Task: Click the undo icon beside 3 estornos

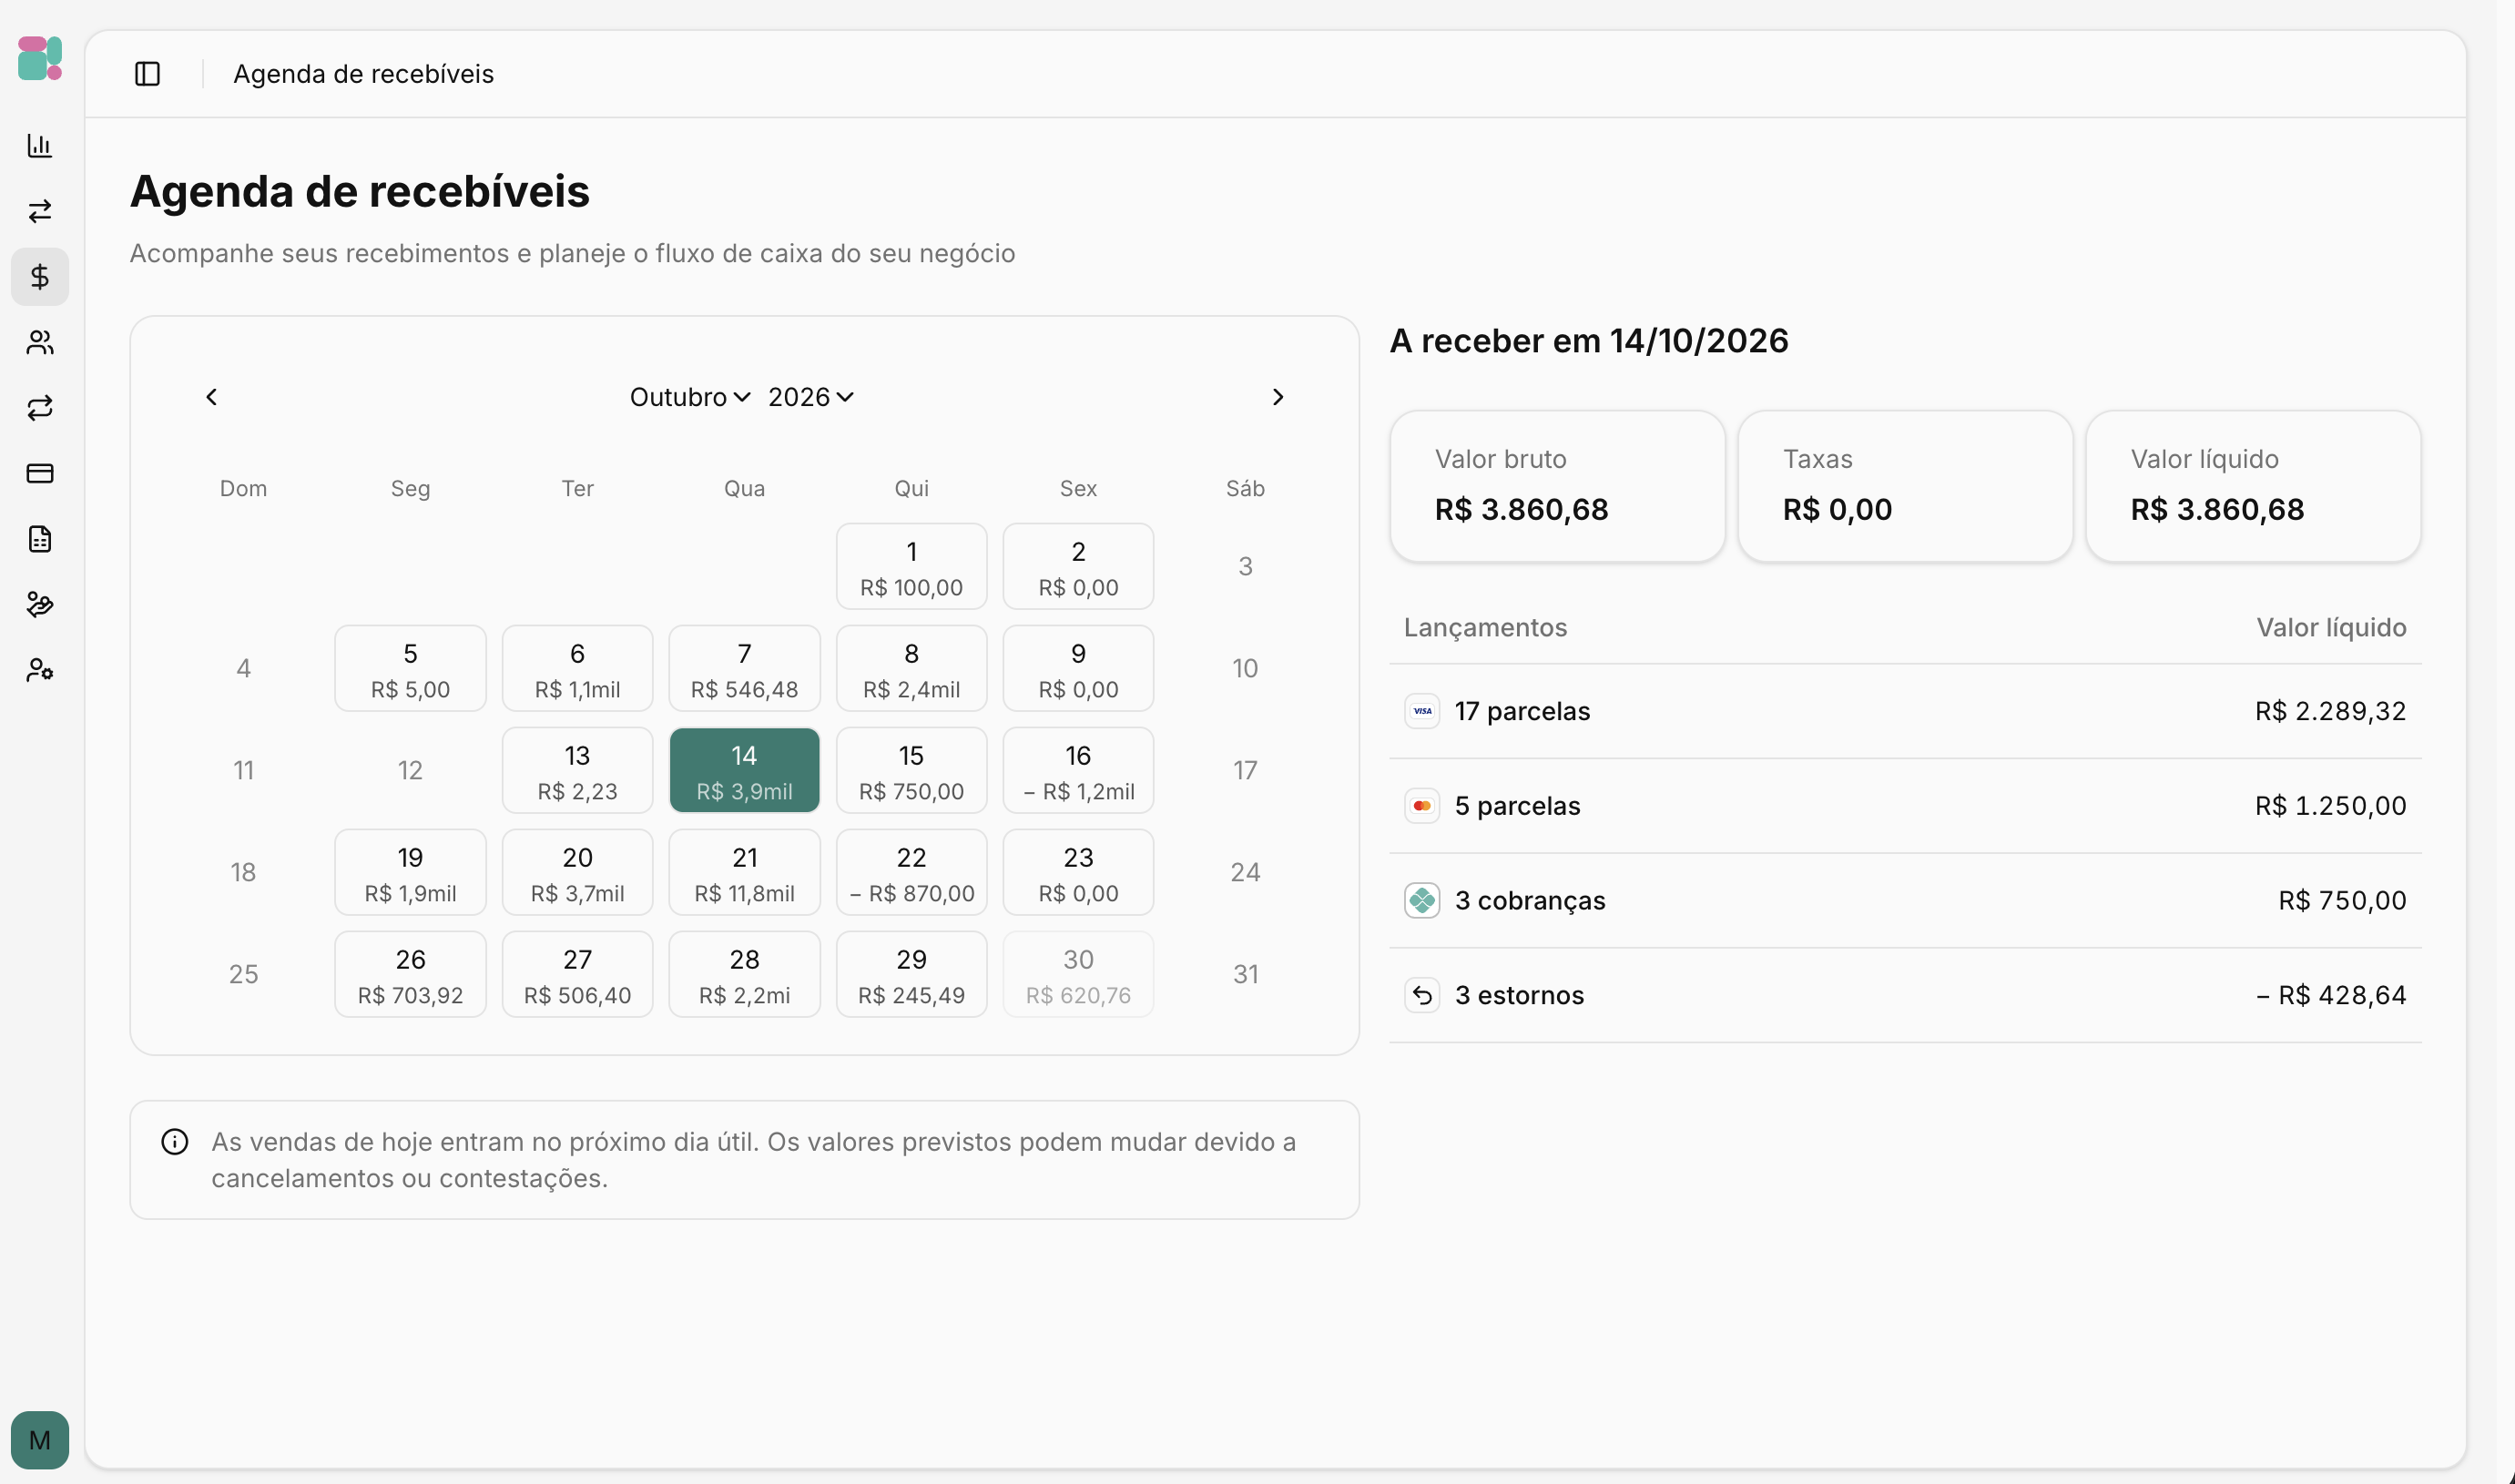Action: coord(1422,996)
